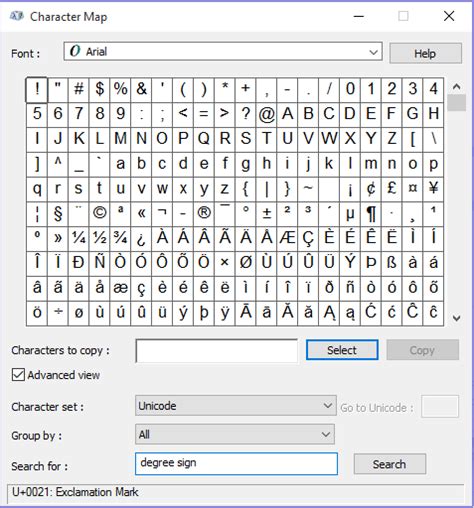Select the plus-minus ± character
This screenshot has height=508, width=474.
[266, 213]
